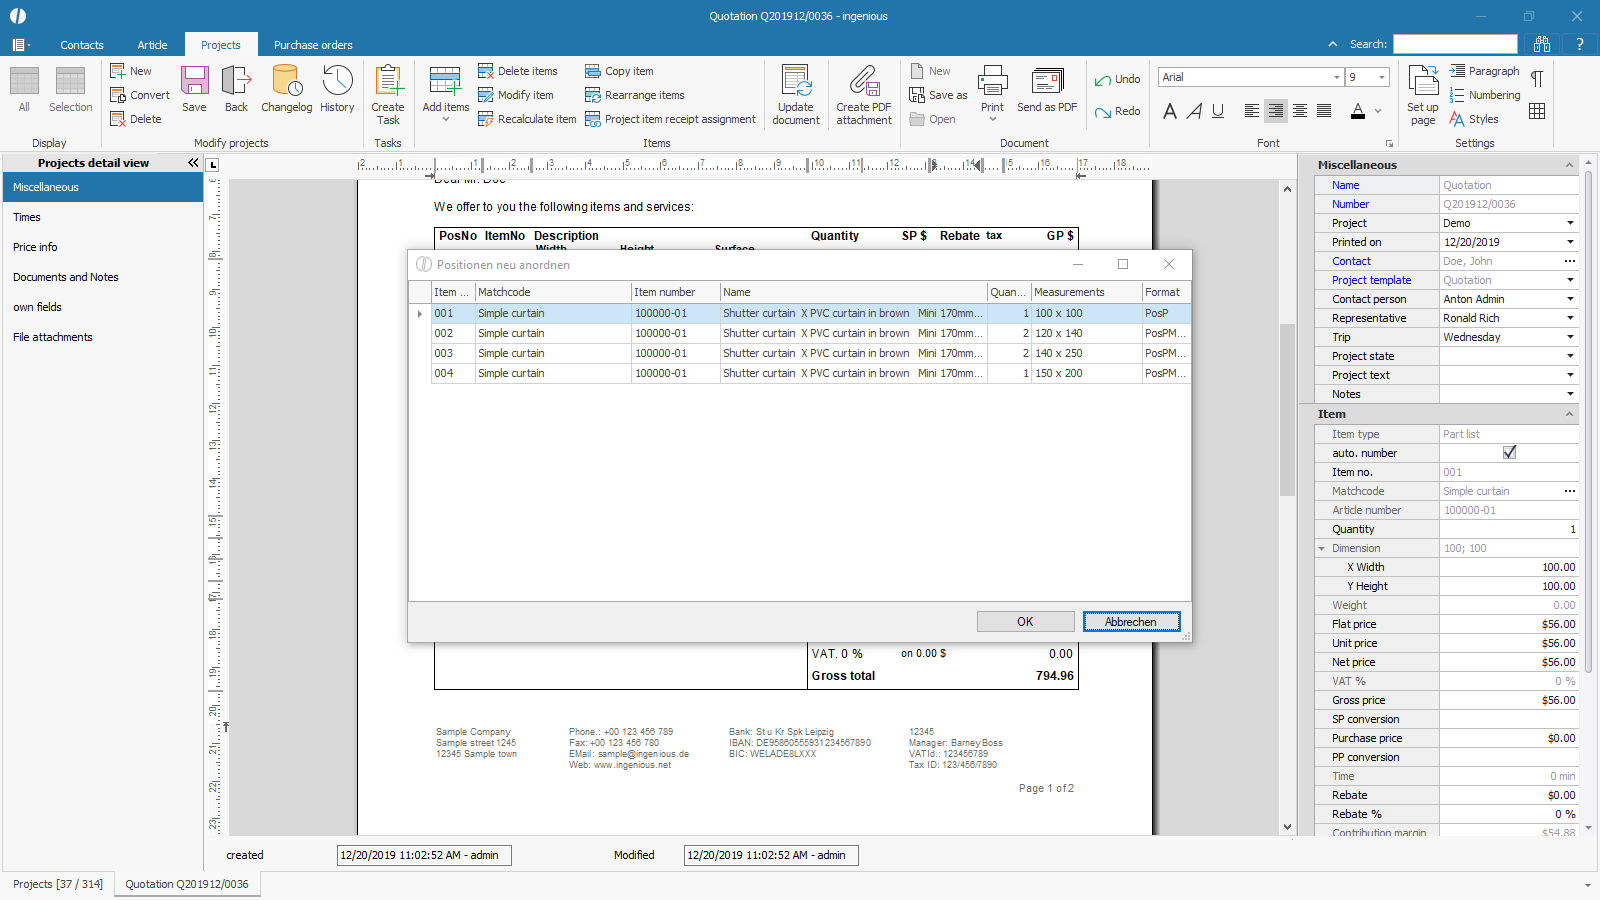Viewport: 1600px width, 900px height.
Task: Switch to the Contacts ribbon tab
Action: pos(82,45)
